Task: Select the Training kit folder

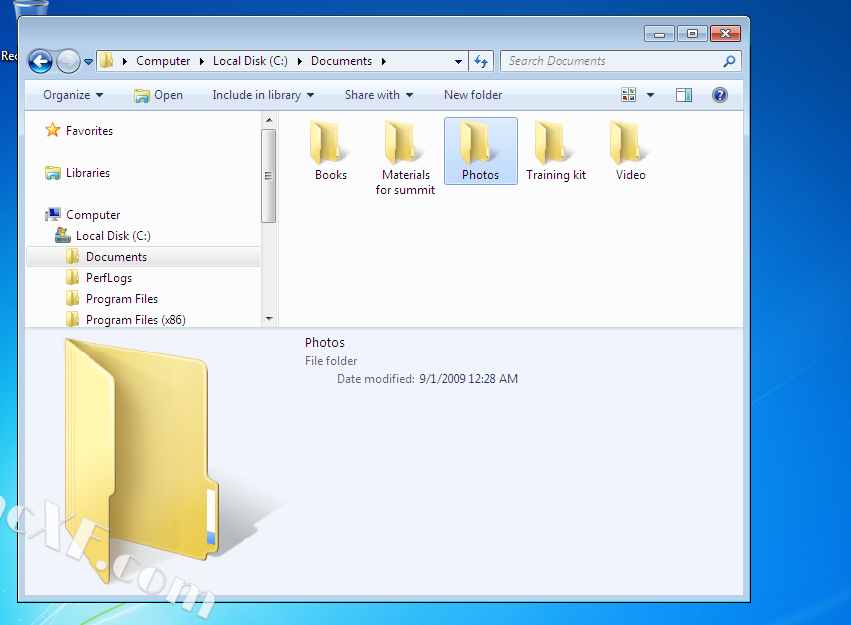Action: [x=556, y=151]
